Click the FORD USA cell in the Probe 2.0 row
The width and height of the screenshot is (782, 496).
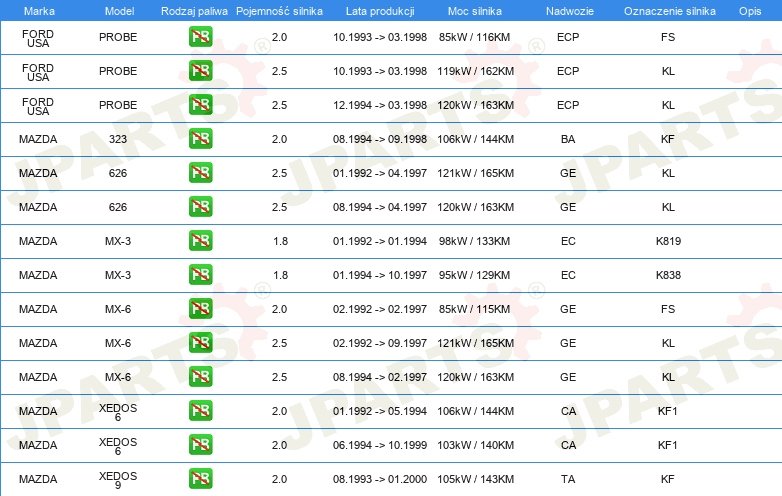click(x=38, y=38)
